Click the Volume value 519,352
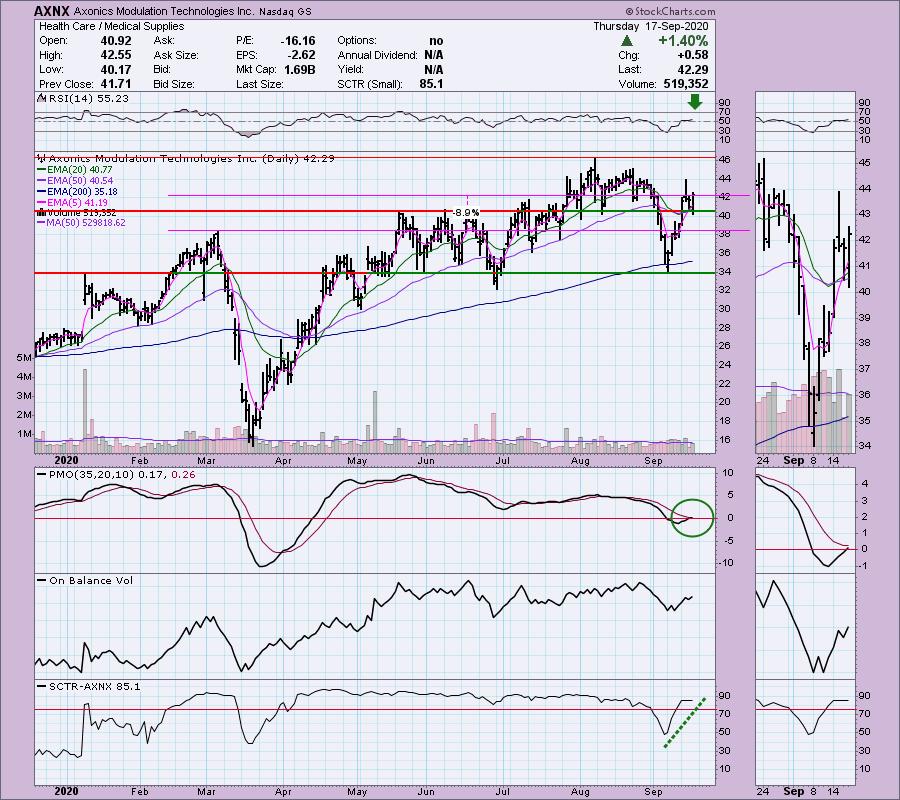900x800 pixels. [685, 84]
